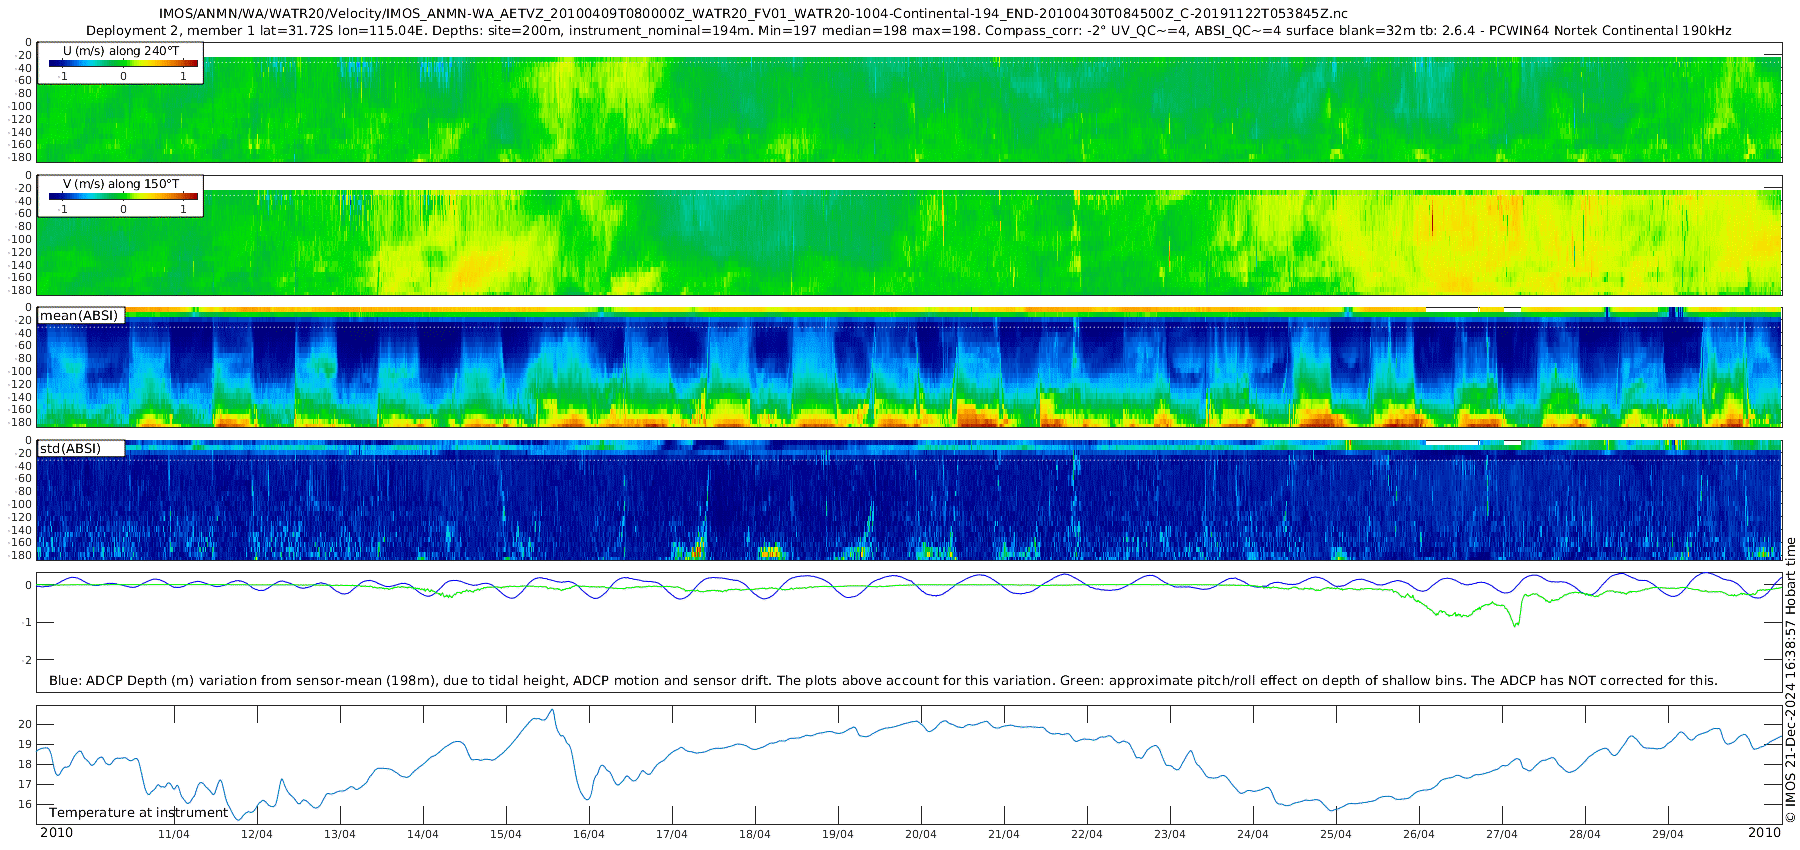Click the 2010 year label at bottom left
The width and height of the screenshot is (1800, 850).
coord(56,833)
